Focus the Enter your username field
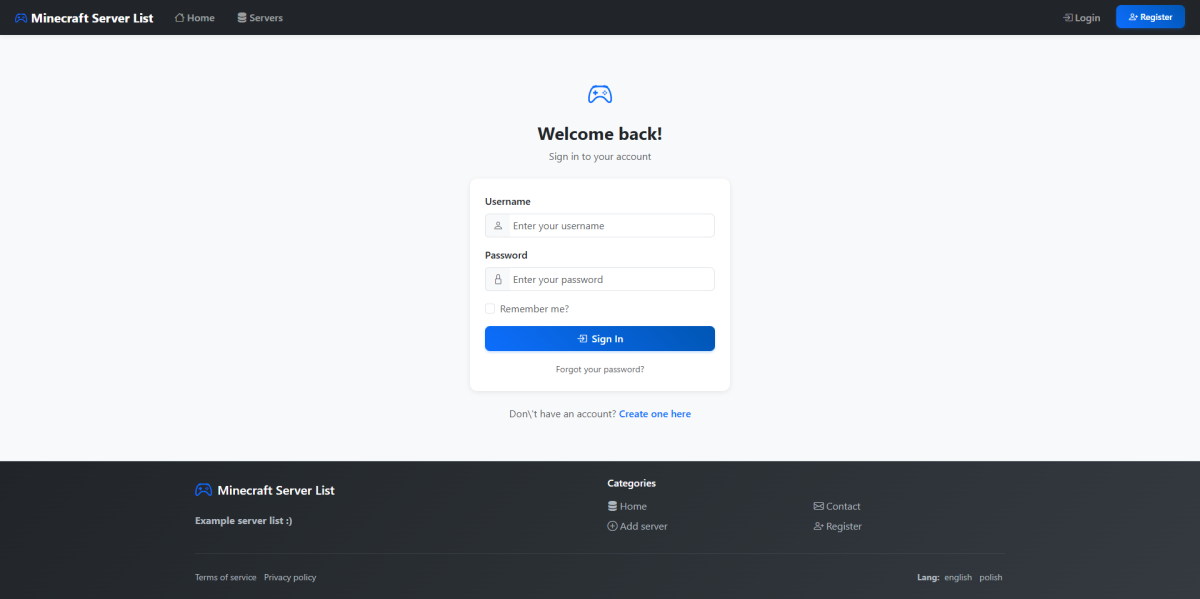1200x599 pixels. pos(610,226)
